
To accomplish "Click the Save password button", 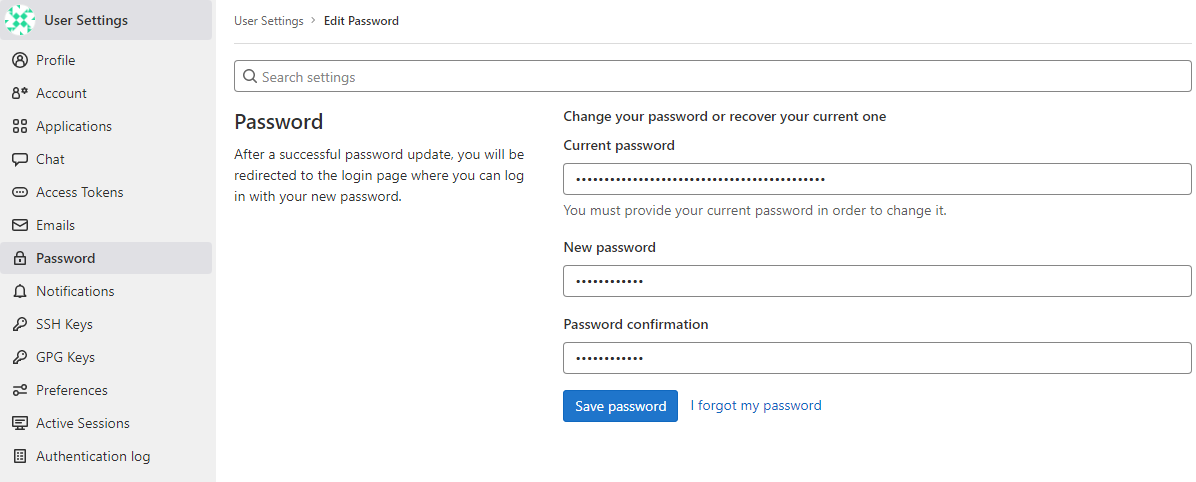I will (x=620, y=406).
